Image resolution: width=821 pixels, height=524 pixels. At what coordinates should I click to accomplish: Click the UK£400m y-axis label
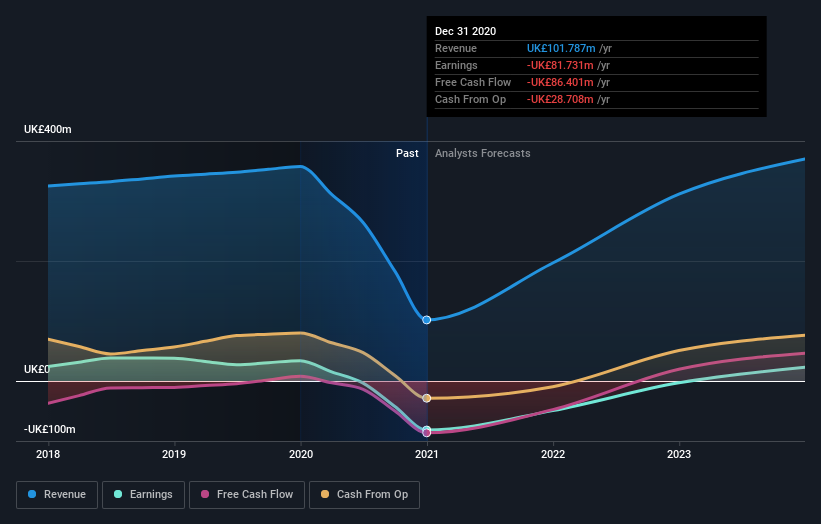[x=48, y=129]
